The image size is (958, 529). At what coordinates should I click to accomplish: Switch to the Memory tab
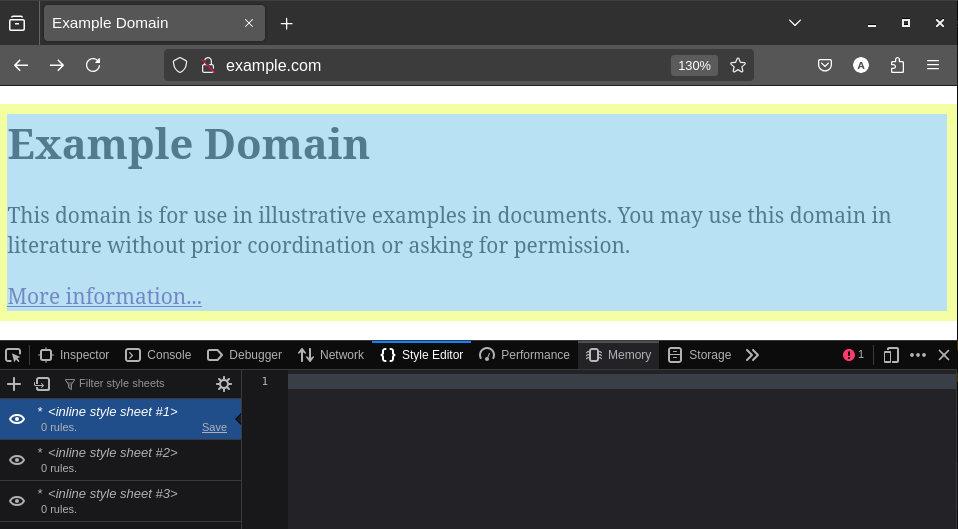pyautogui.click(x=618, y=355)
